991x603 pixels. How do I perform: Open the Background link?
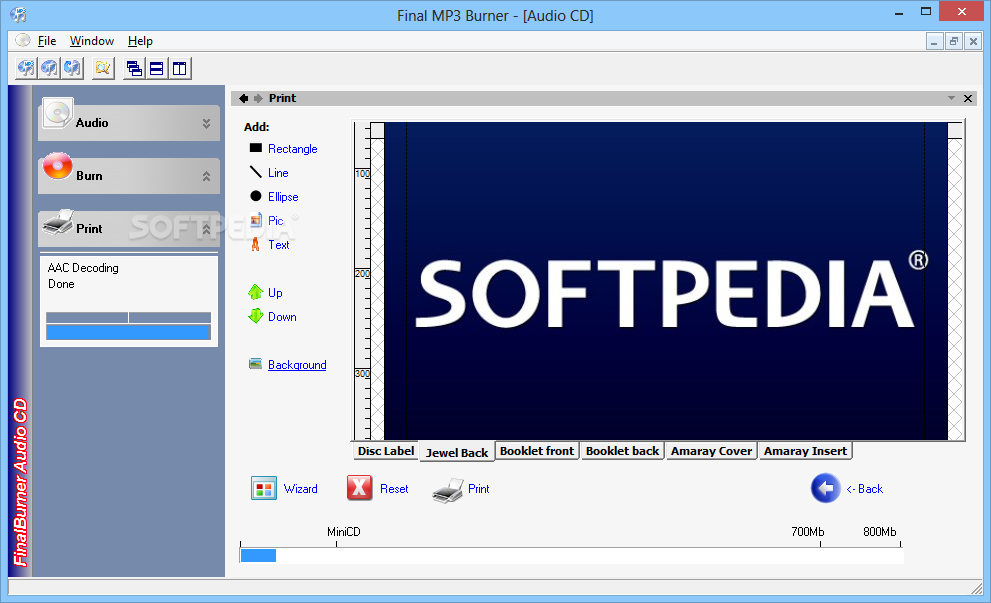click(297, 365)
